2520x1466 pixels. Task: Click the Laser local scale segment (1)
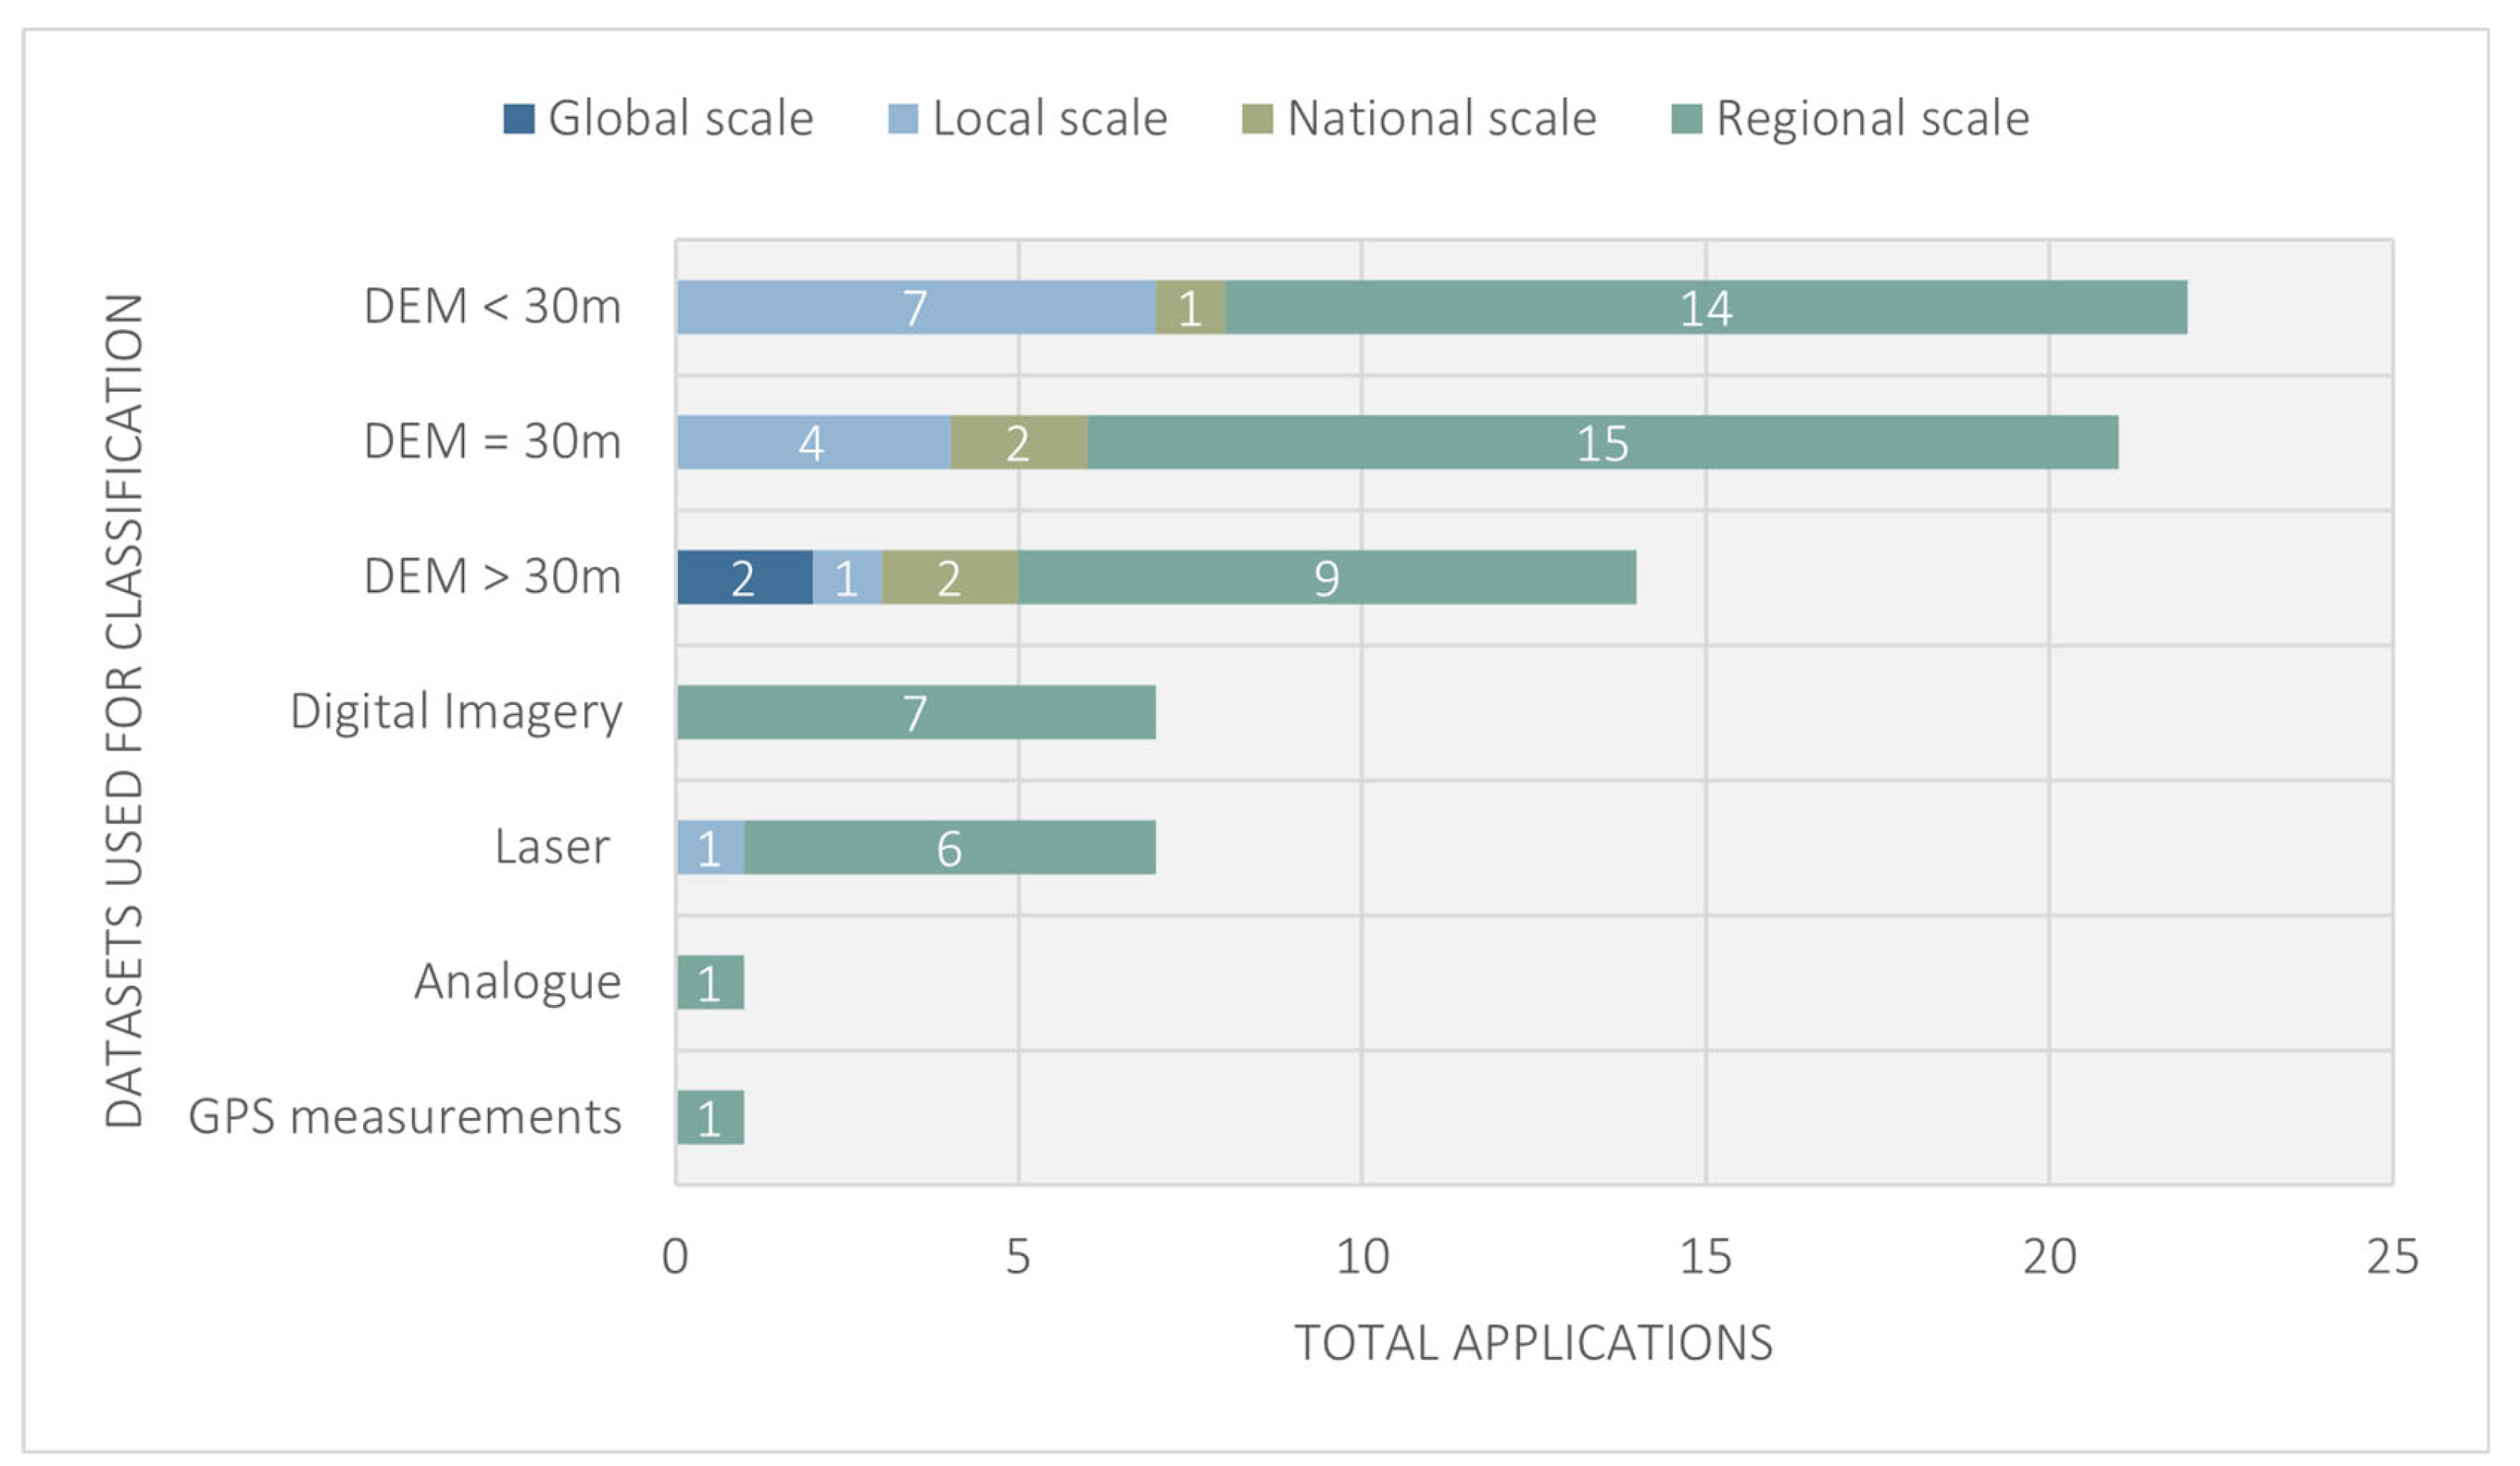(x=710, y=847)
